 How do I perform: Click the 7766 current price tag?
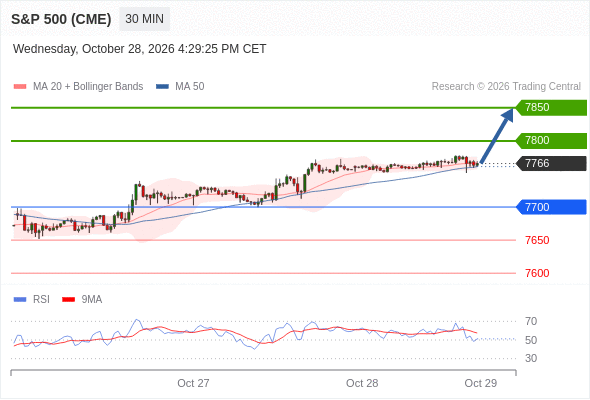[x=551, y=163]
